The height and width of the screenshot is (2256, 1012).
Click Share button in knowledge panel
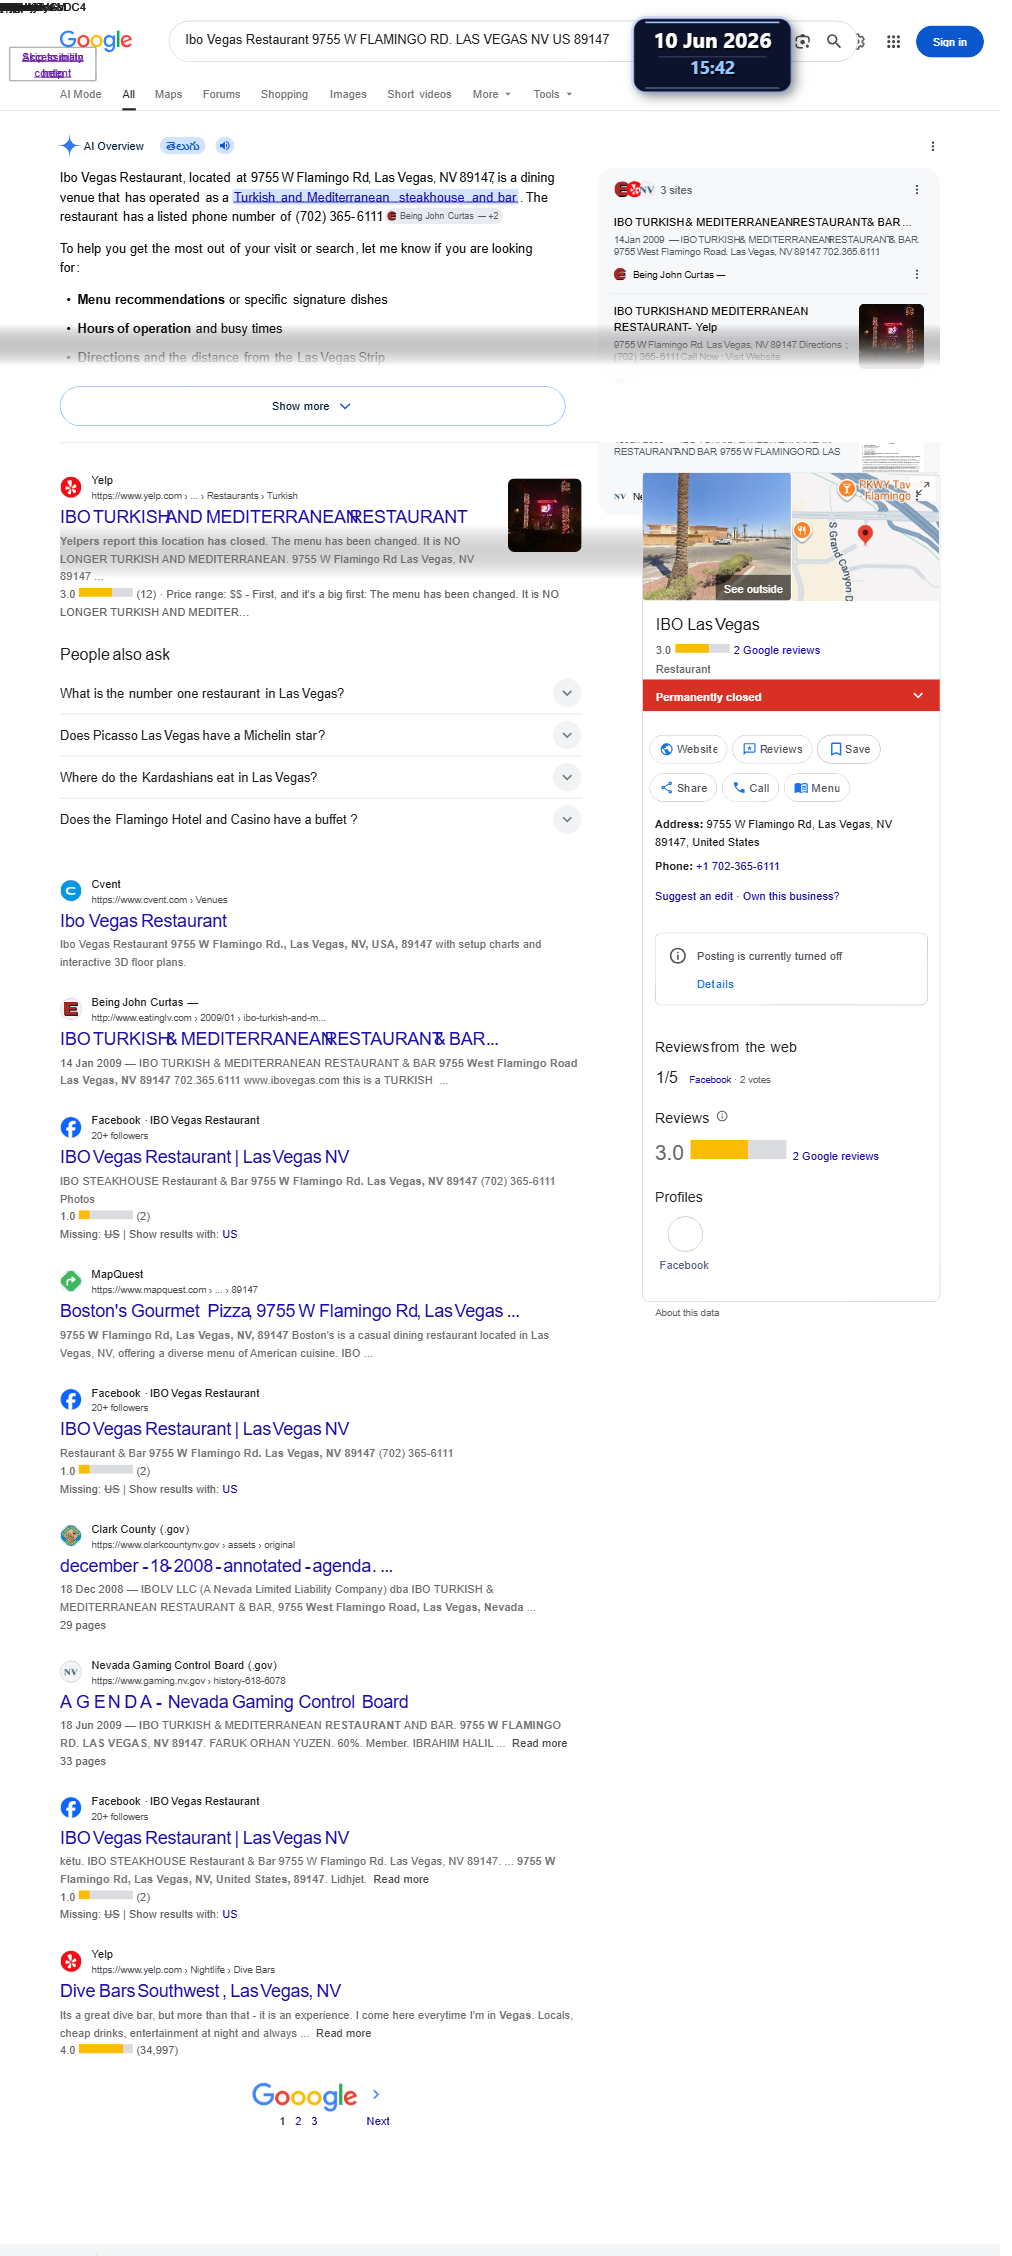click(x=684, y=788)
